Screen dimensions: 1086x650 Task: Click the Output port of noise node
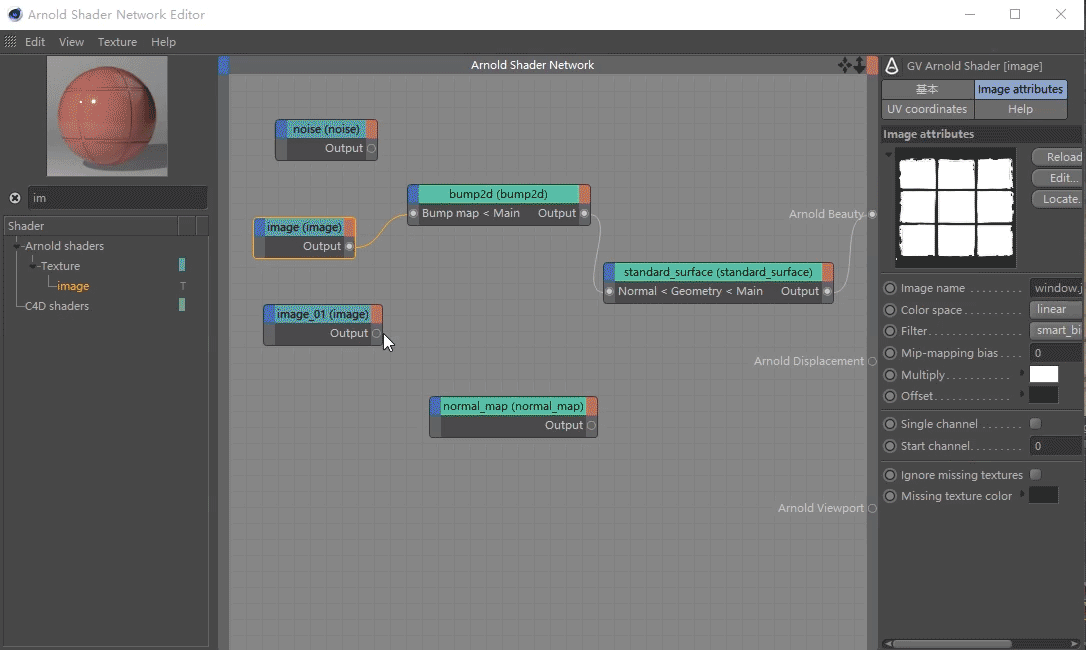click(x=371, y=148)
